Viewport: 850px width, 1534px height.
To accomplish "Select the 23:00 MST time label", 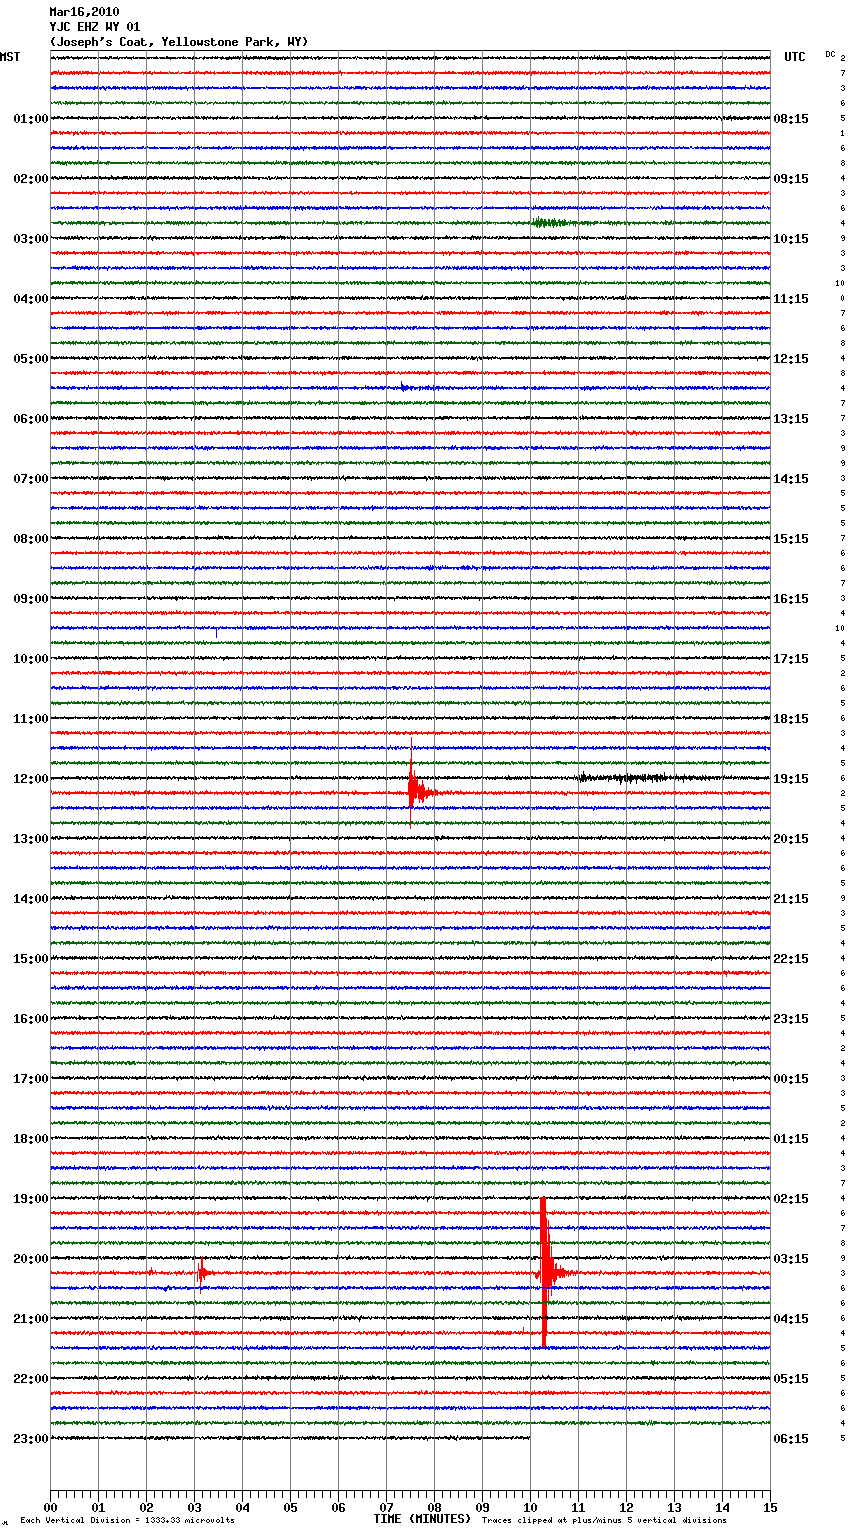I will click(x=30, y=1439).
